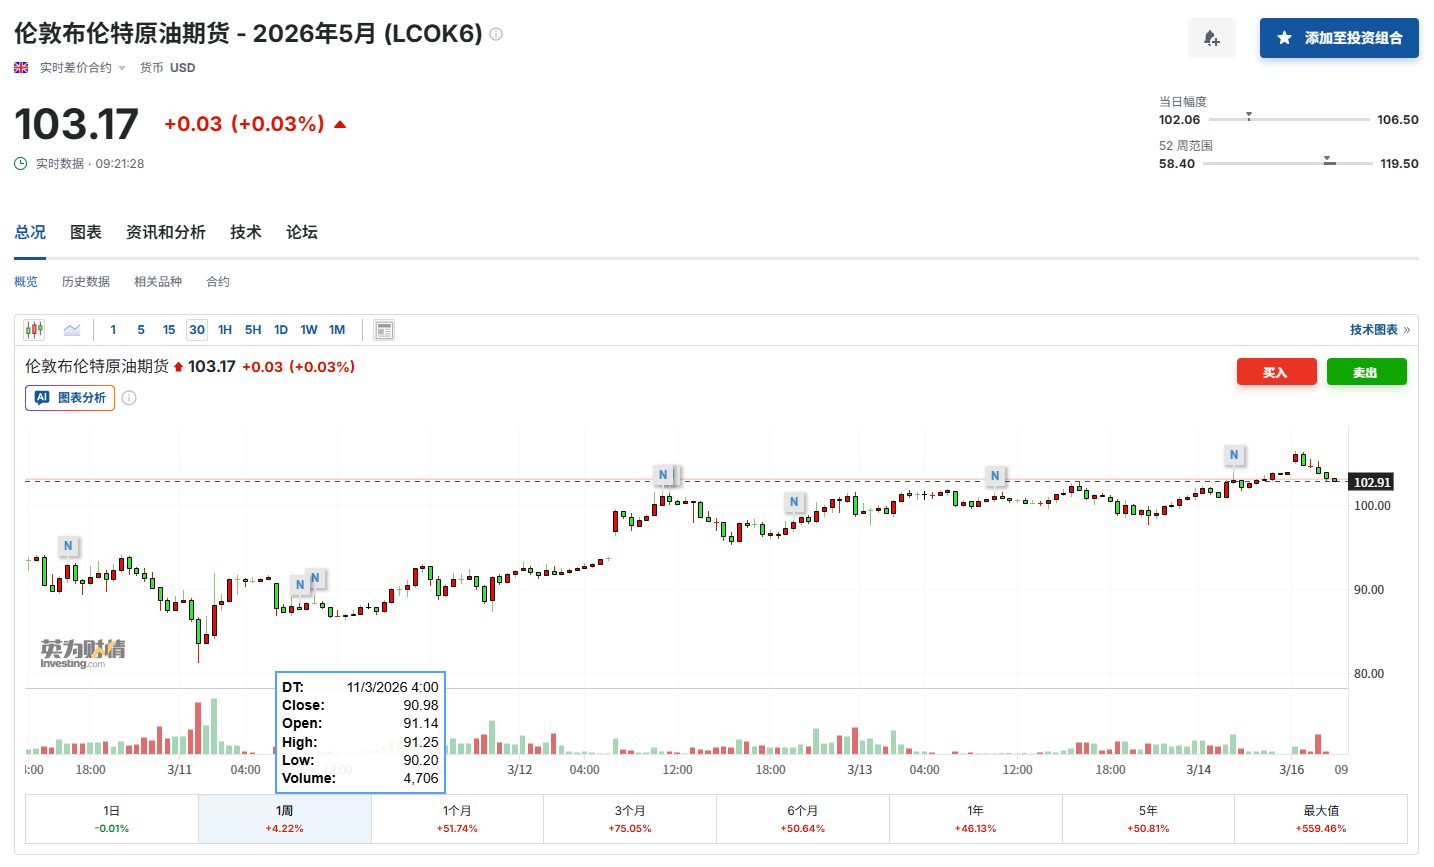Switch to the 技术 tab

tap(245, 231)
